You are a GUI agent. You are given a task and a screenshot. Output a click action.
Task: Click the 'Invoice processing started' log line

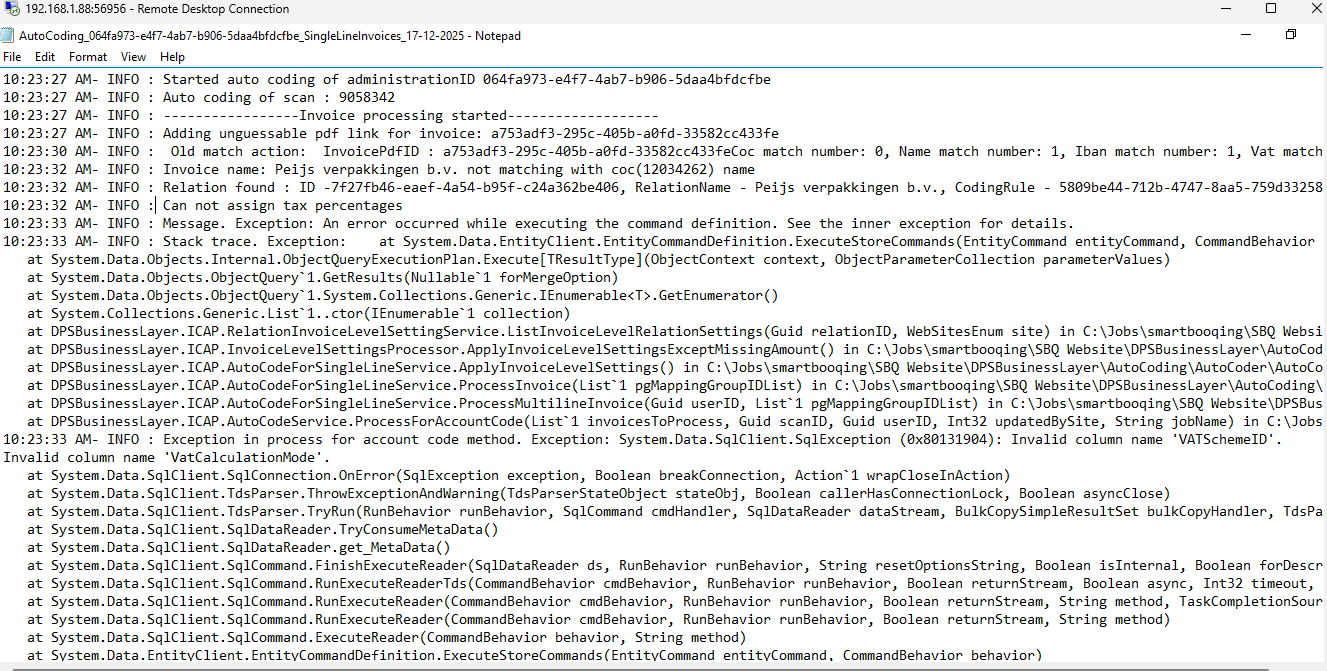tap(410, 116)
